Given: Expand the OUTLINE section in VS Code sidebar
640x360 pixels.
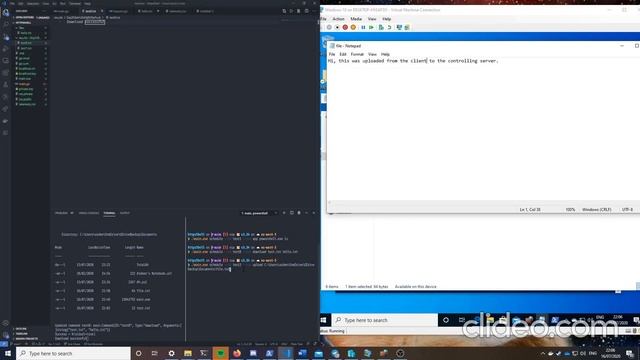Looking at the screenshot, I should tap(21, 329).
